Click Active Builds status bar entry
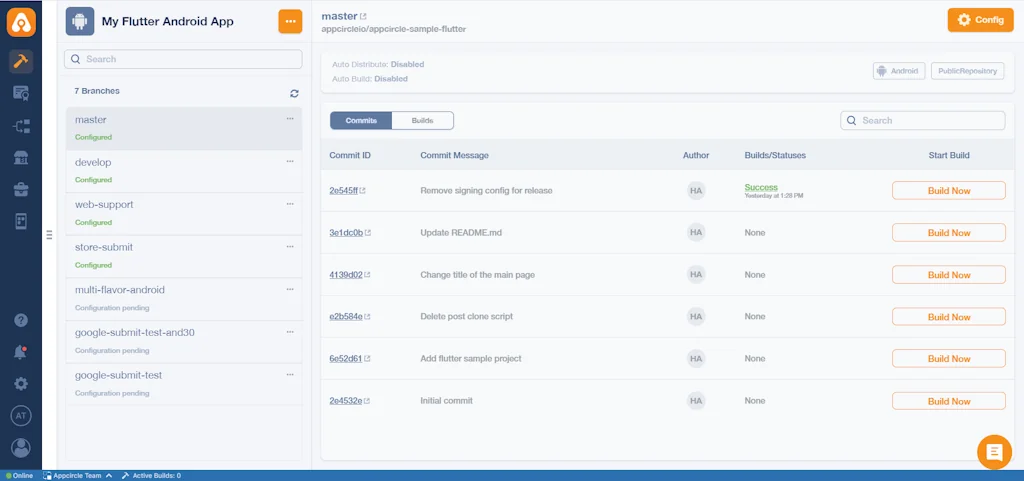 (151, 476)
